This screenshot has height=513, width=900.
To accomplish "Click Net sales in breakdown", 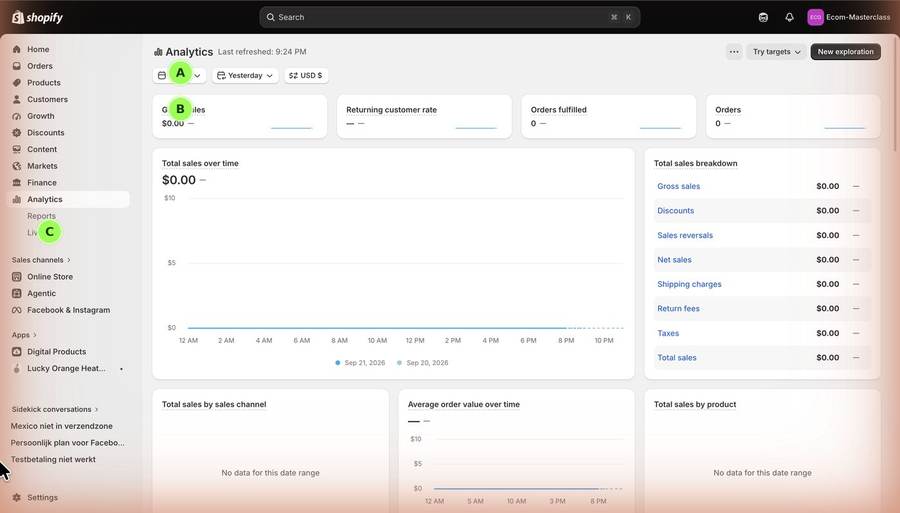I will click(674, 260).
